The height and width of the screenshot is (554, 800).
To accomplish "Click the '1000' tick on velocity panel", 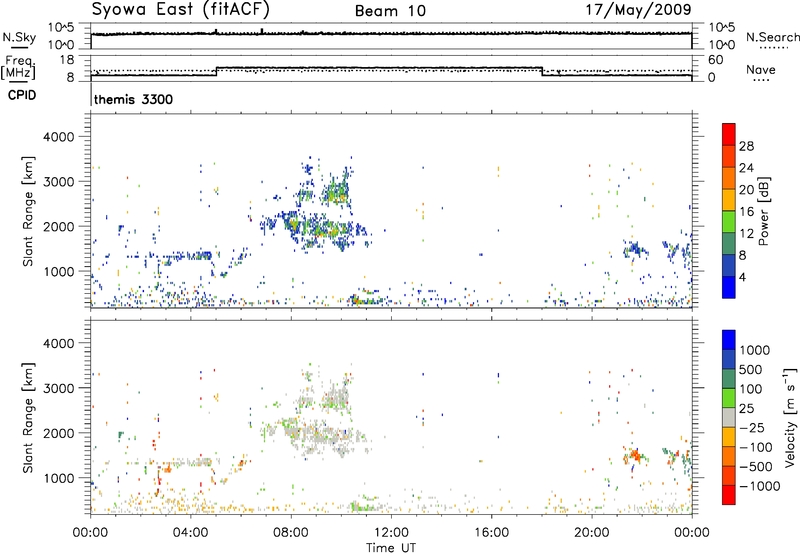I will (59, 477).
